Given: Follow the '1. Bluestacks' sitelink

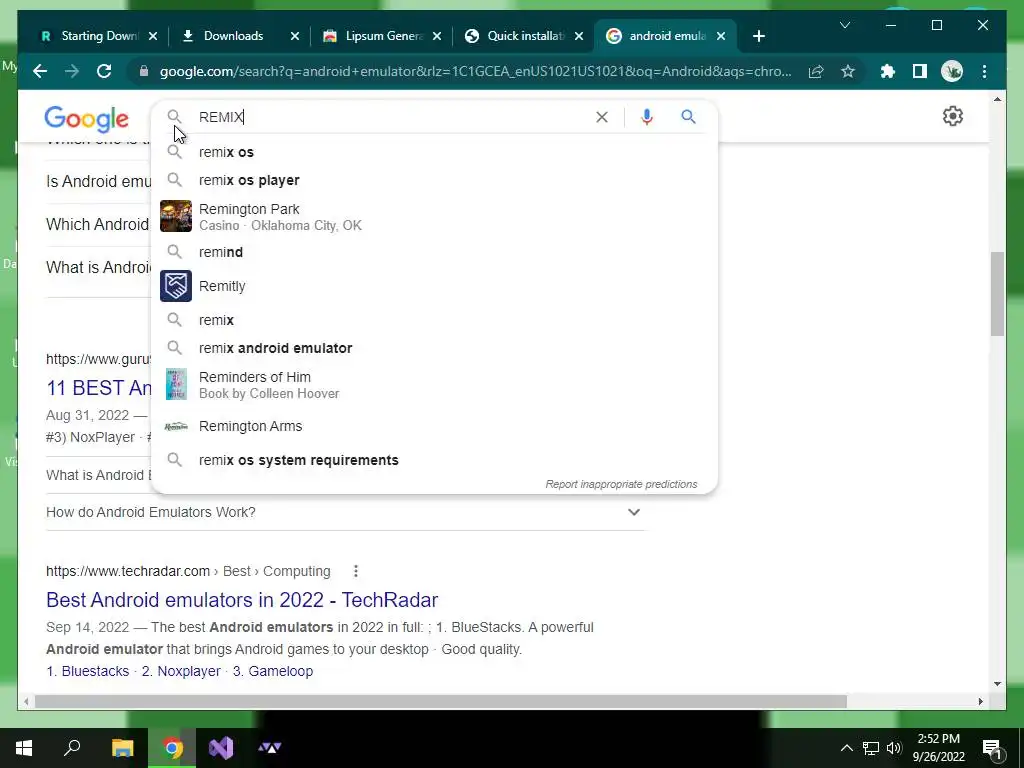Looking at the screenshot, I should coord(88,671).
